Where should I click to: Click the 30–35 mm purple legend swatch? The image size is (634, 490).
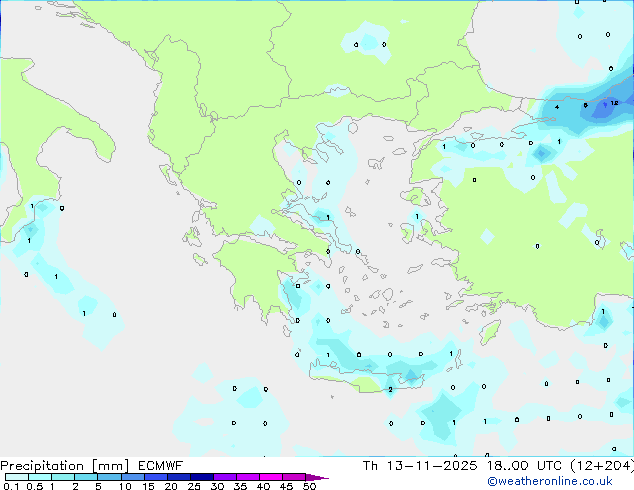click(225, 477)
